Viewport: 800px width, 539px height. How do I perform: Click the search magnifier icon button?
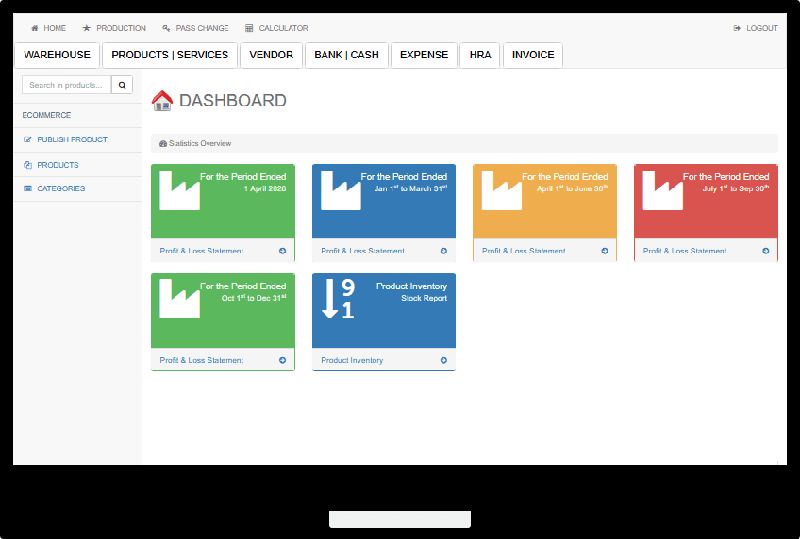[122, 85]
